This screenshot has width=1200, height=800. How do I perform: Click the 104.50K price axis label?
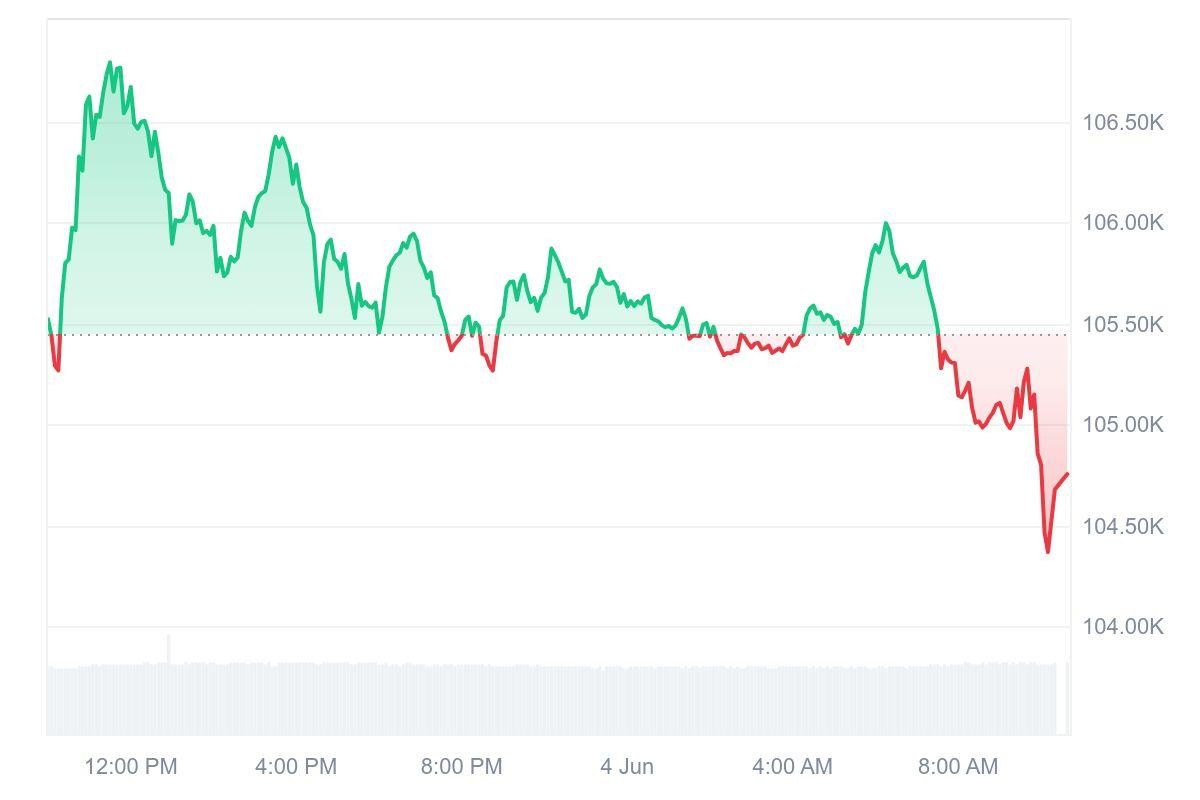[x=1123, y=526]
